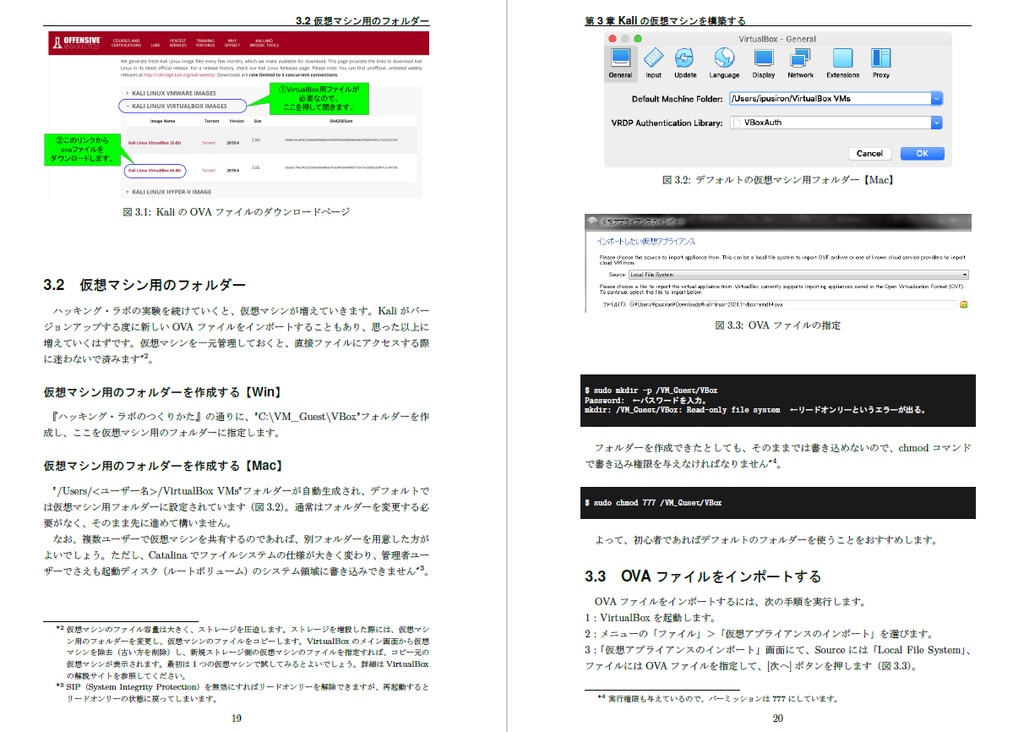
Task: Open the Courses and Certifications menu
Action: coord(126,43)
